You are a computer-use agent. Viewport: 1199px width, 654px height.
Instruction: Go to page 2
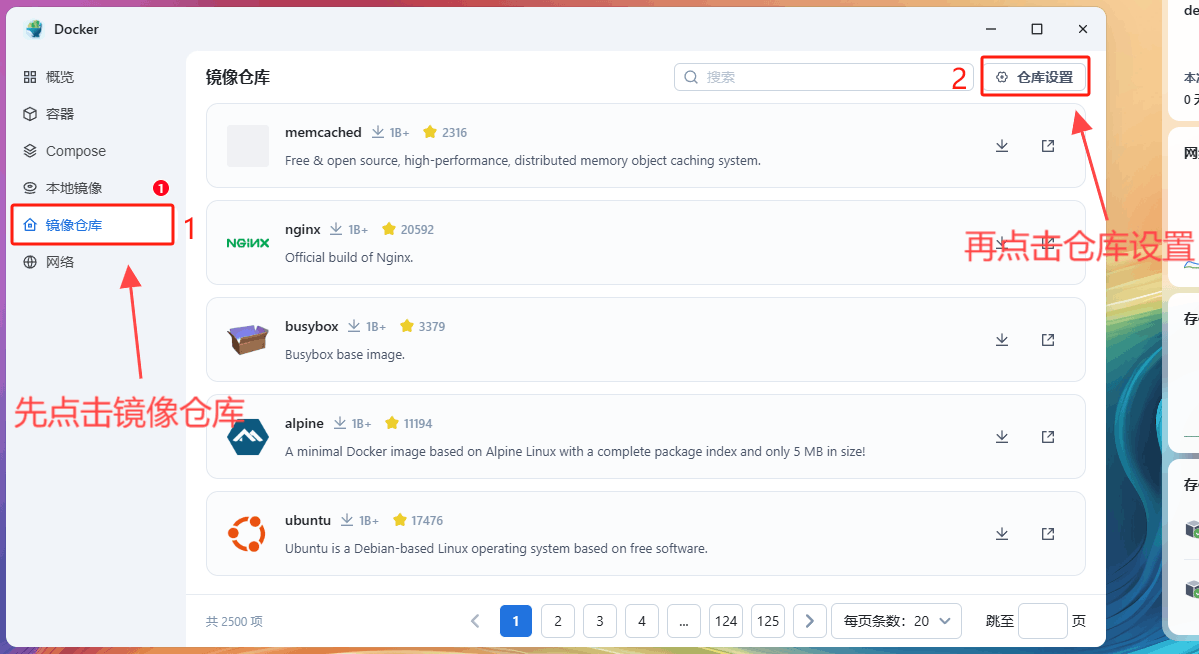click(x=557, y=621)
